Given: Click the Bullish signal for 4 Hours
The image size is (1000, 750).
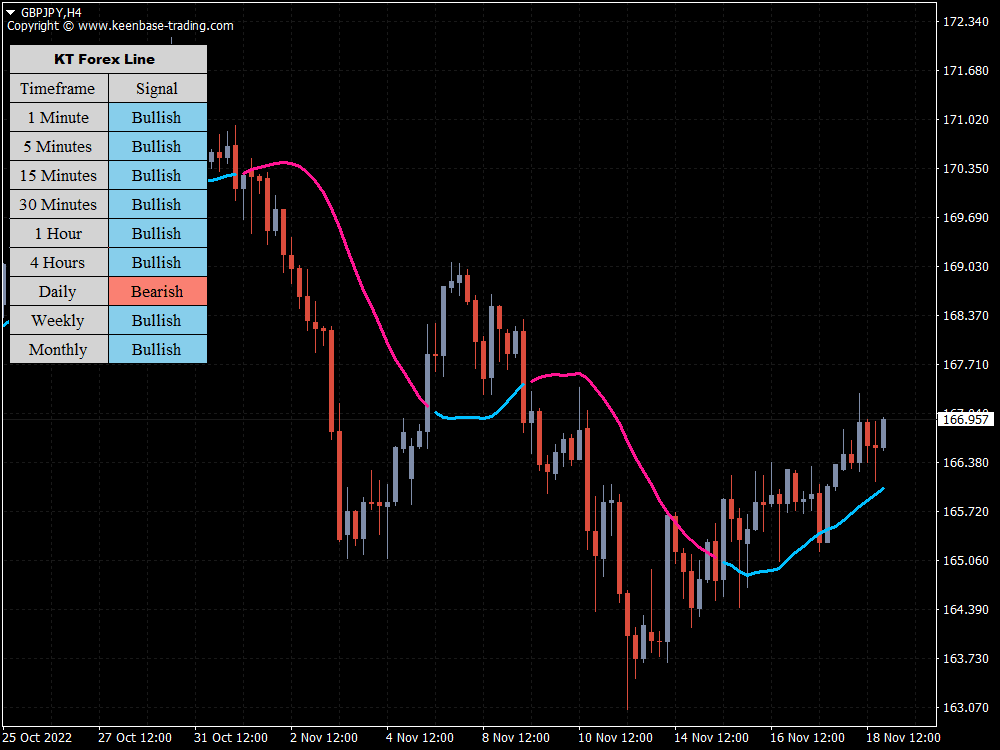Looking at the screenshot, I should 158,262.
